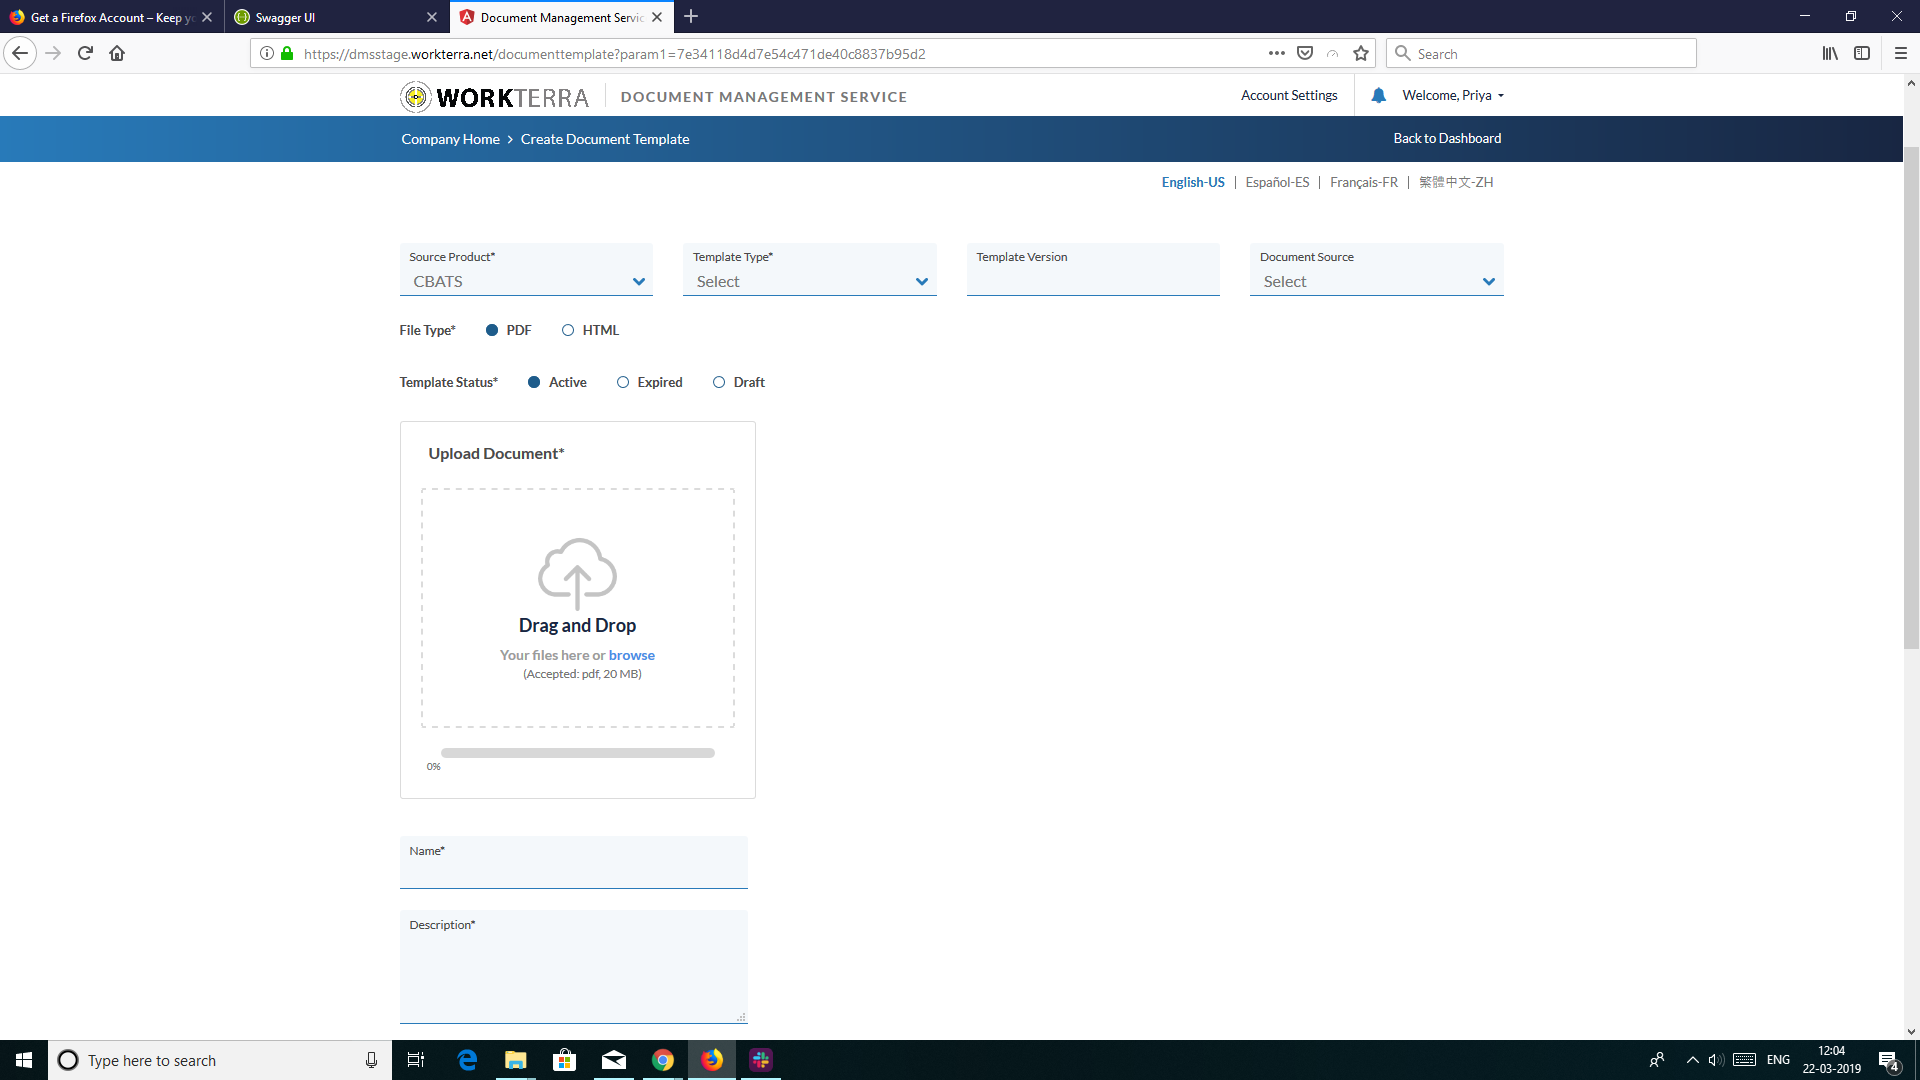The image size is (1920, 1080).
Task: Open File Explorer from the taskbar
Action: (515, 1060)
